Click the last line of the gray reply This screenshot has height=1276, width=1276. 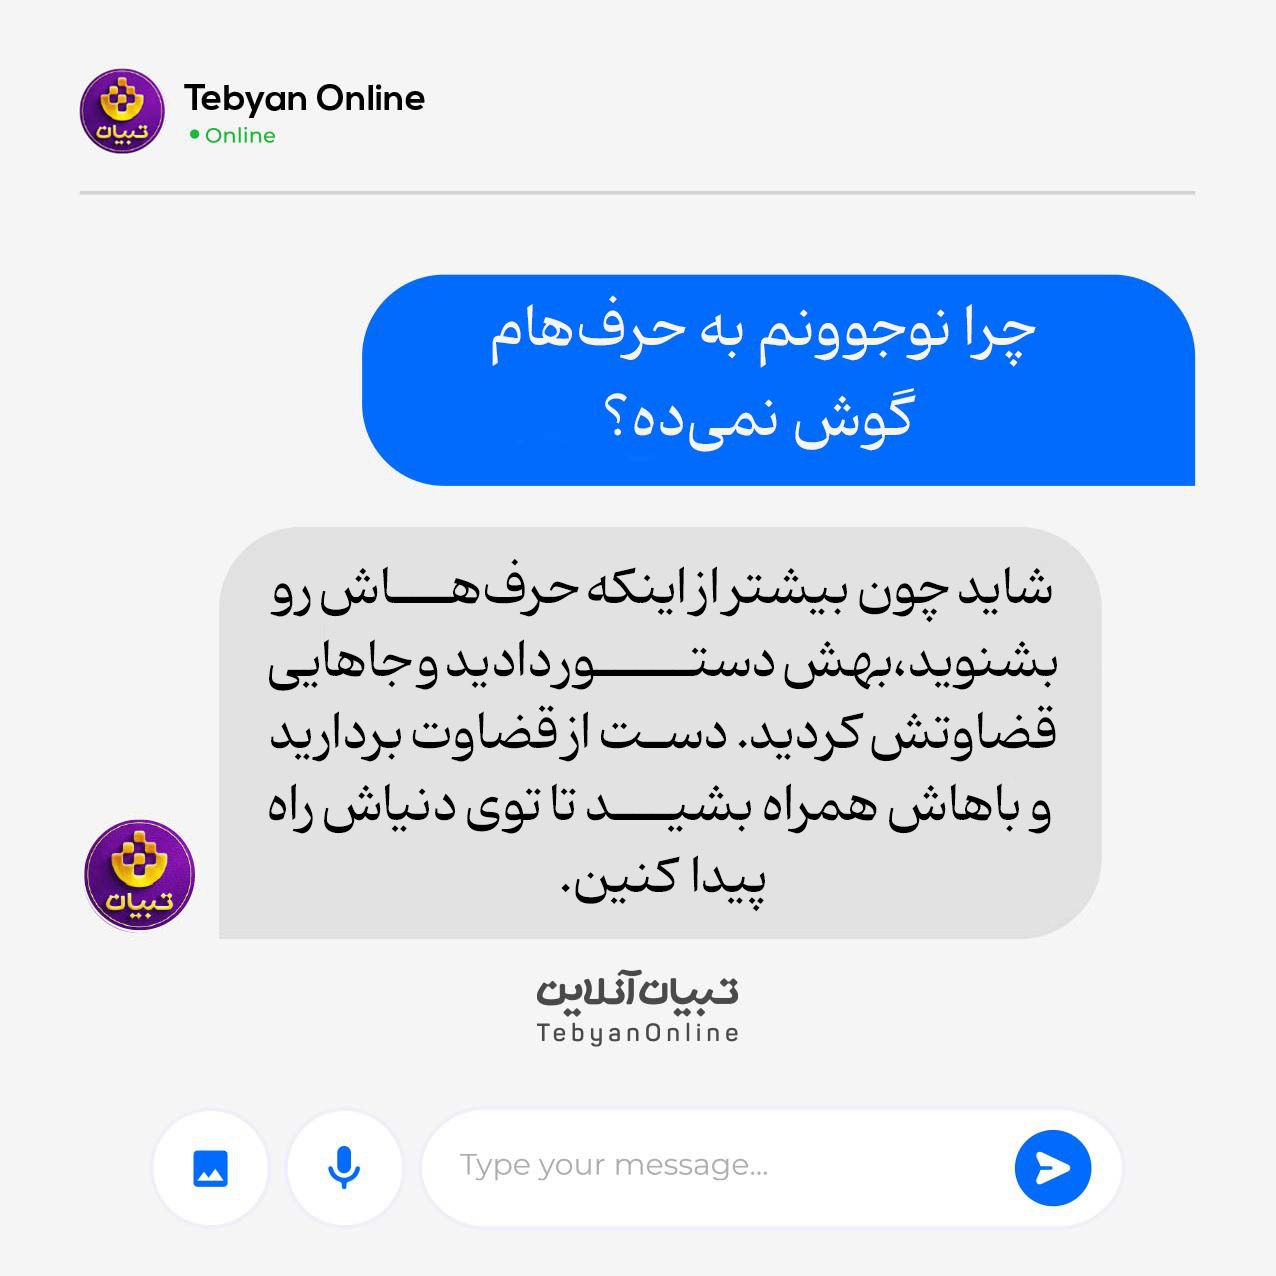coord(665,881)
